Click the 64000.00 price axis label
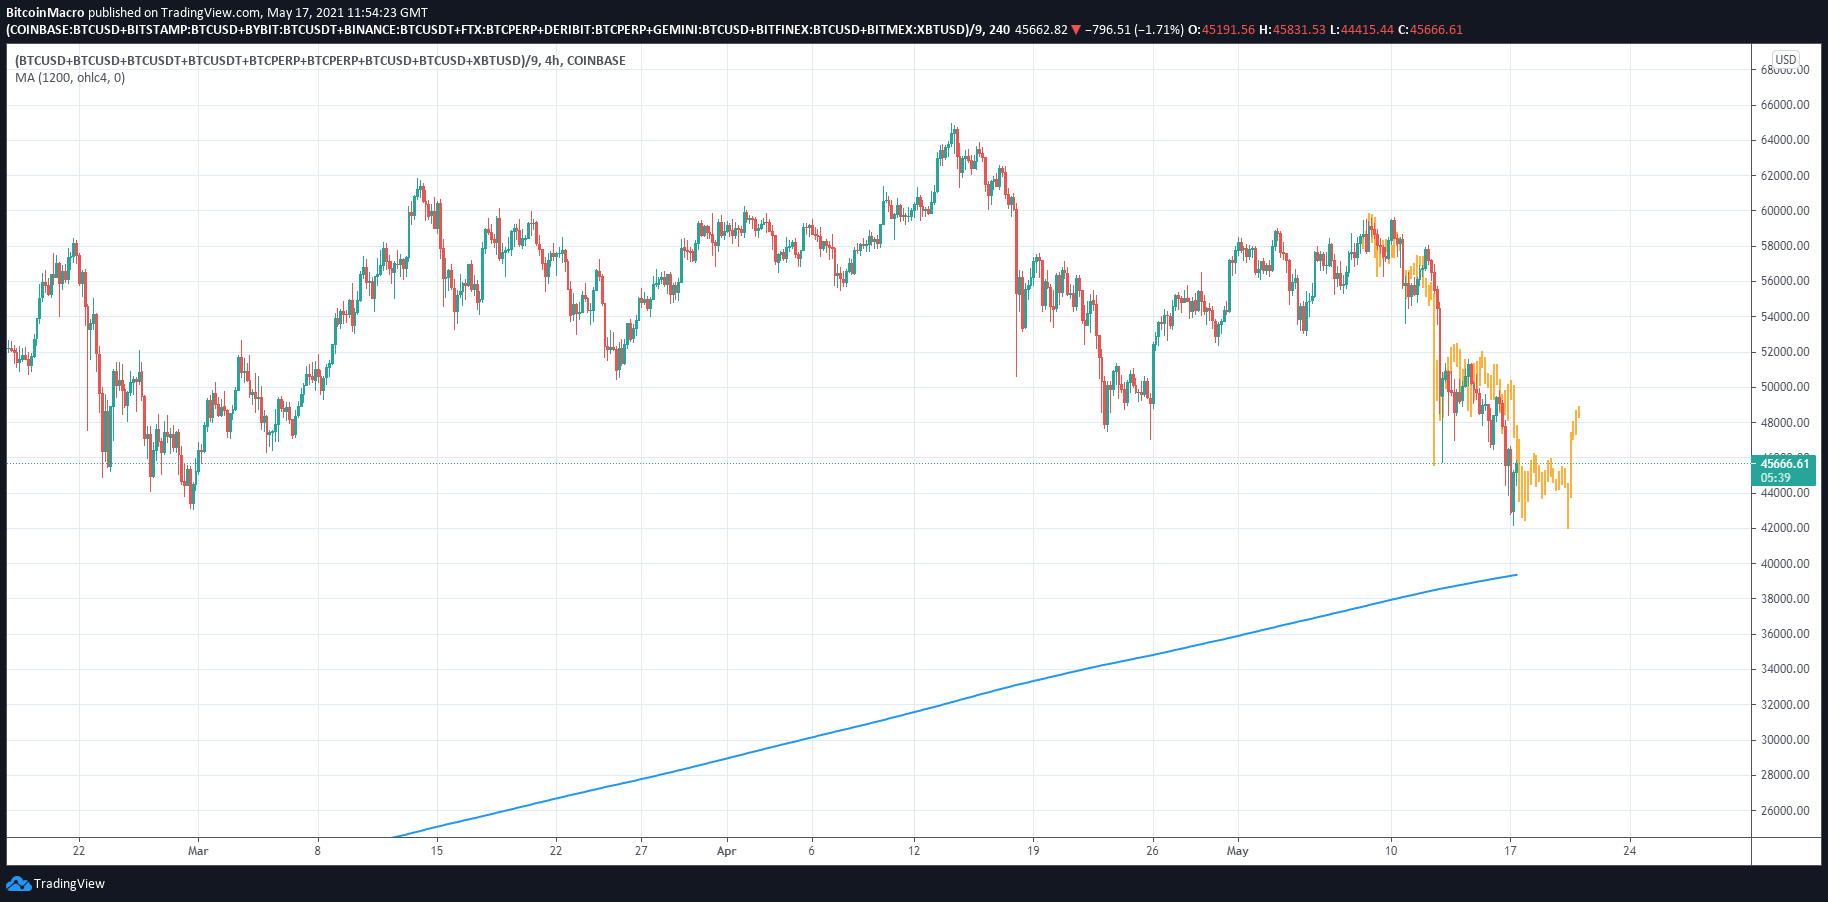Viewport: 1828px width, 902px height. point(1785,140)
